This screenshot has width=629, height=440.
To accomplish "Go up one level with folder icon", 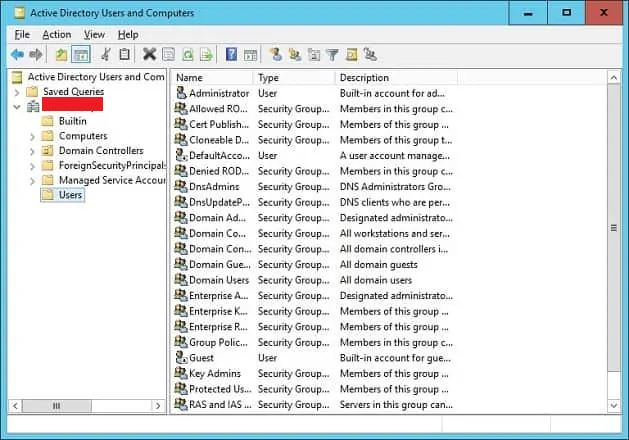I will [61, 55].
